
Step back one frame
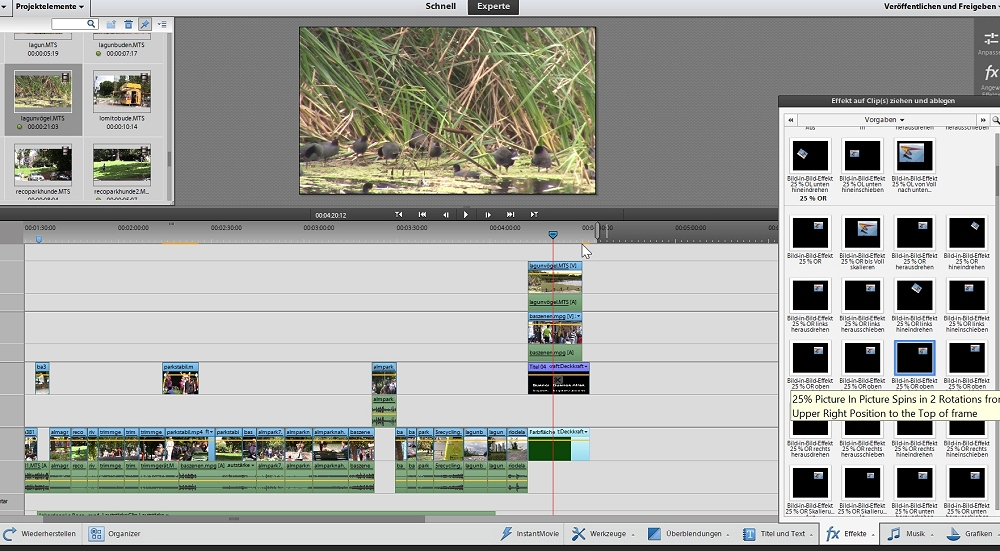[x=446, y=214]
